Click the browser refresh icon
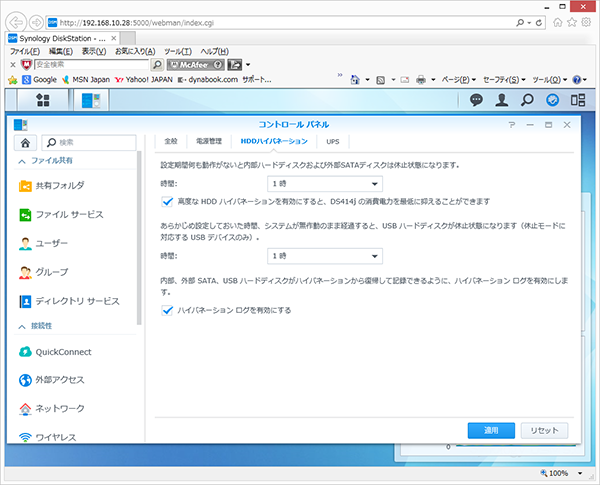The height and width of the screenshot is (485, 600). point(539,23)
